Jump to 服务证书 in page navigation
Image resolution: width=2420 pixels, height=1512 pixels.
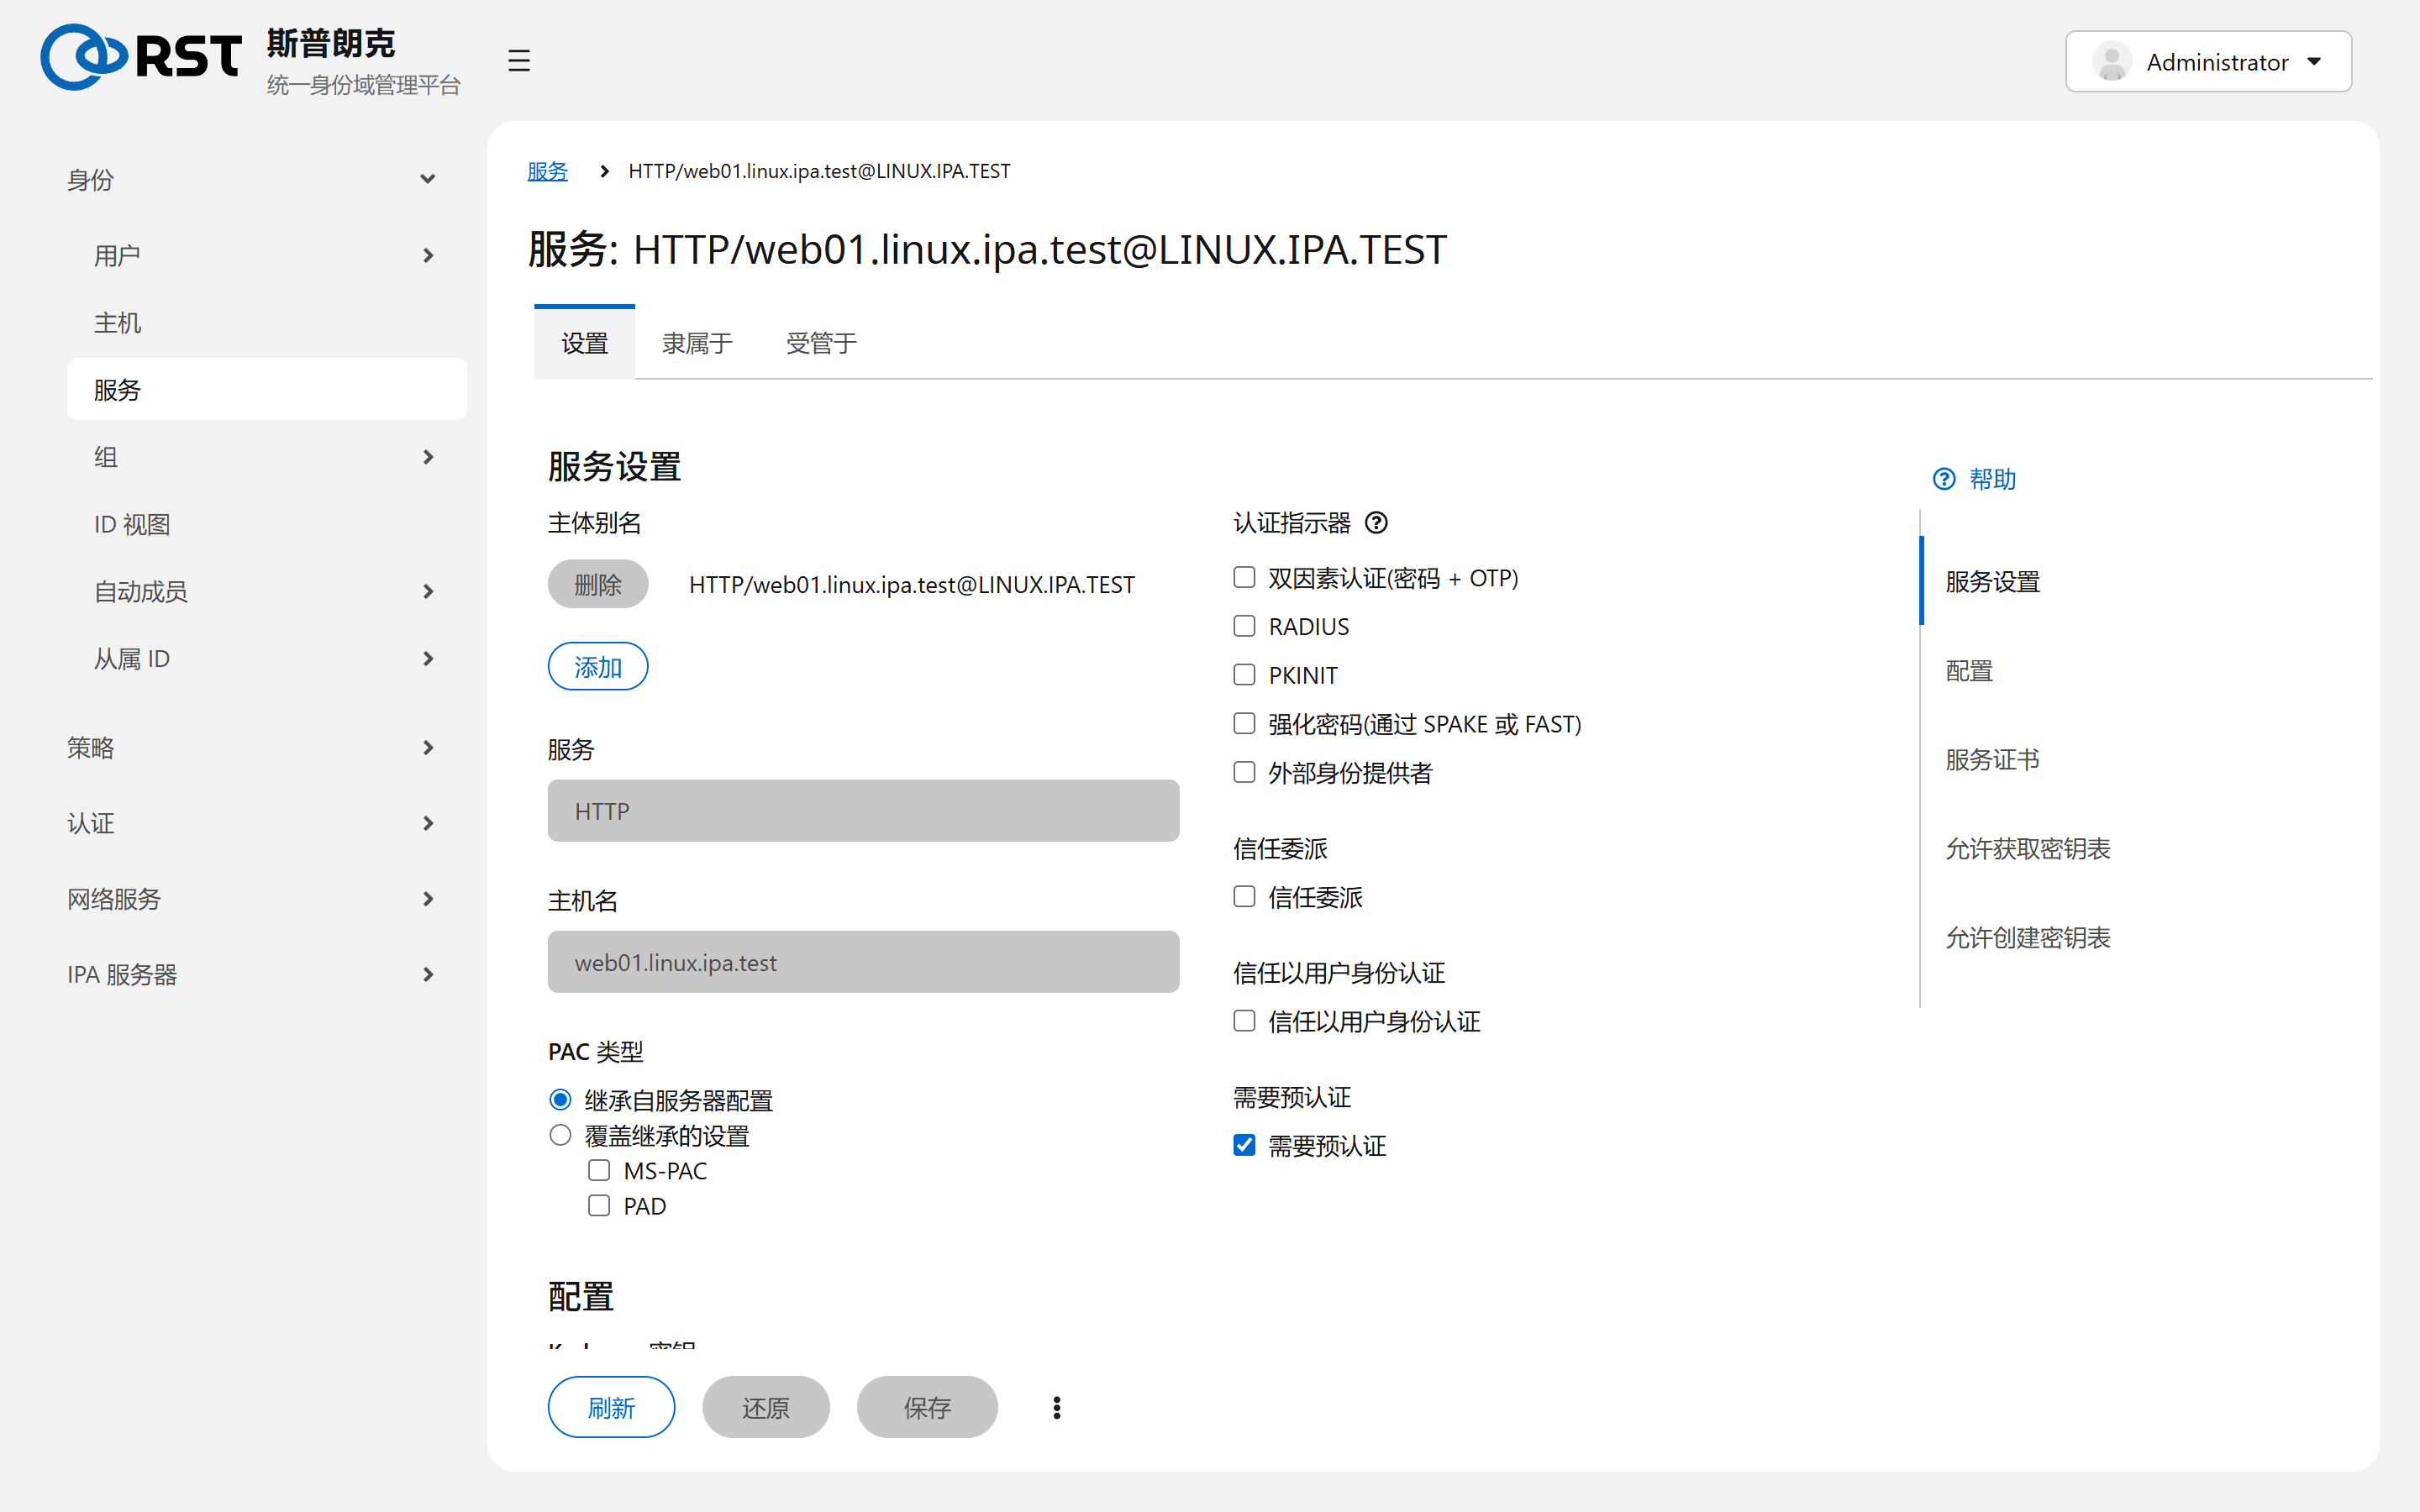point(1992,760)
